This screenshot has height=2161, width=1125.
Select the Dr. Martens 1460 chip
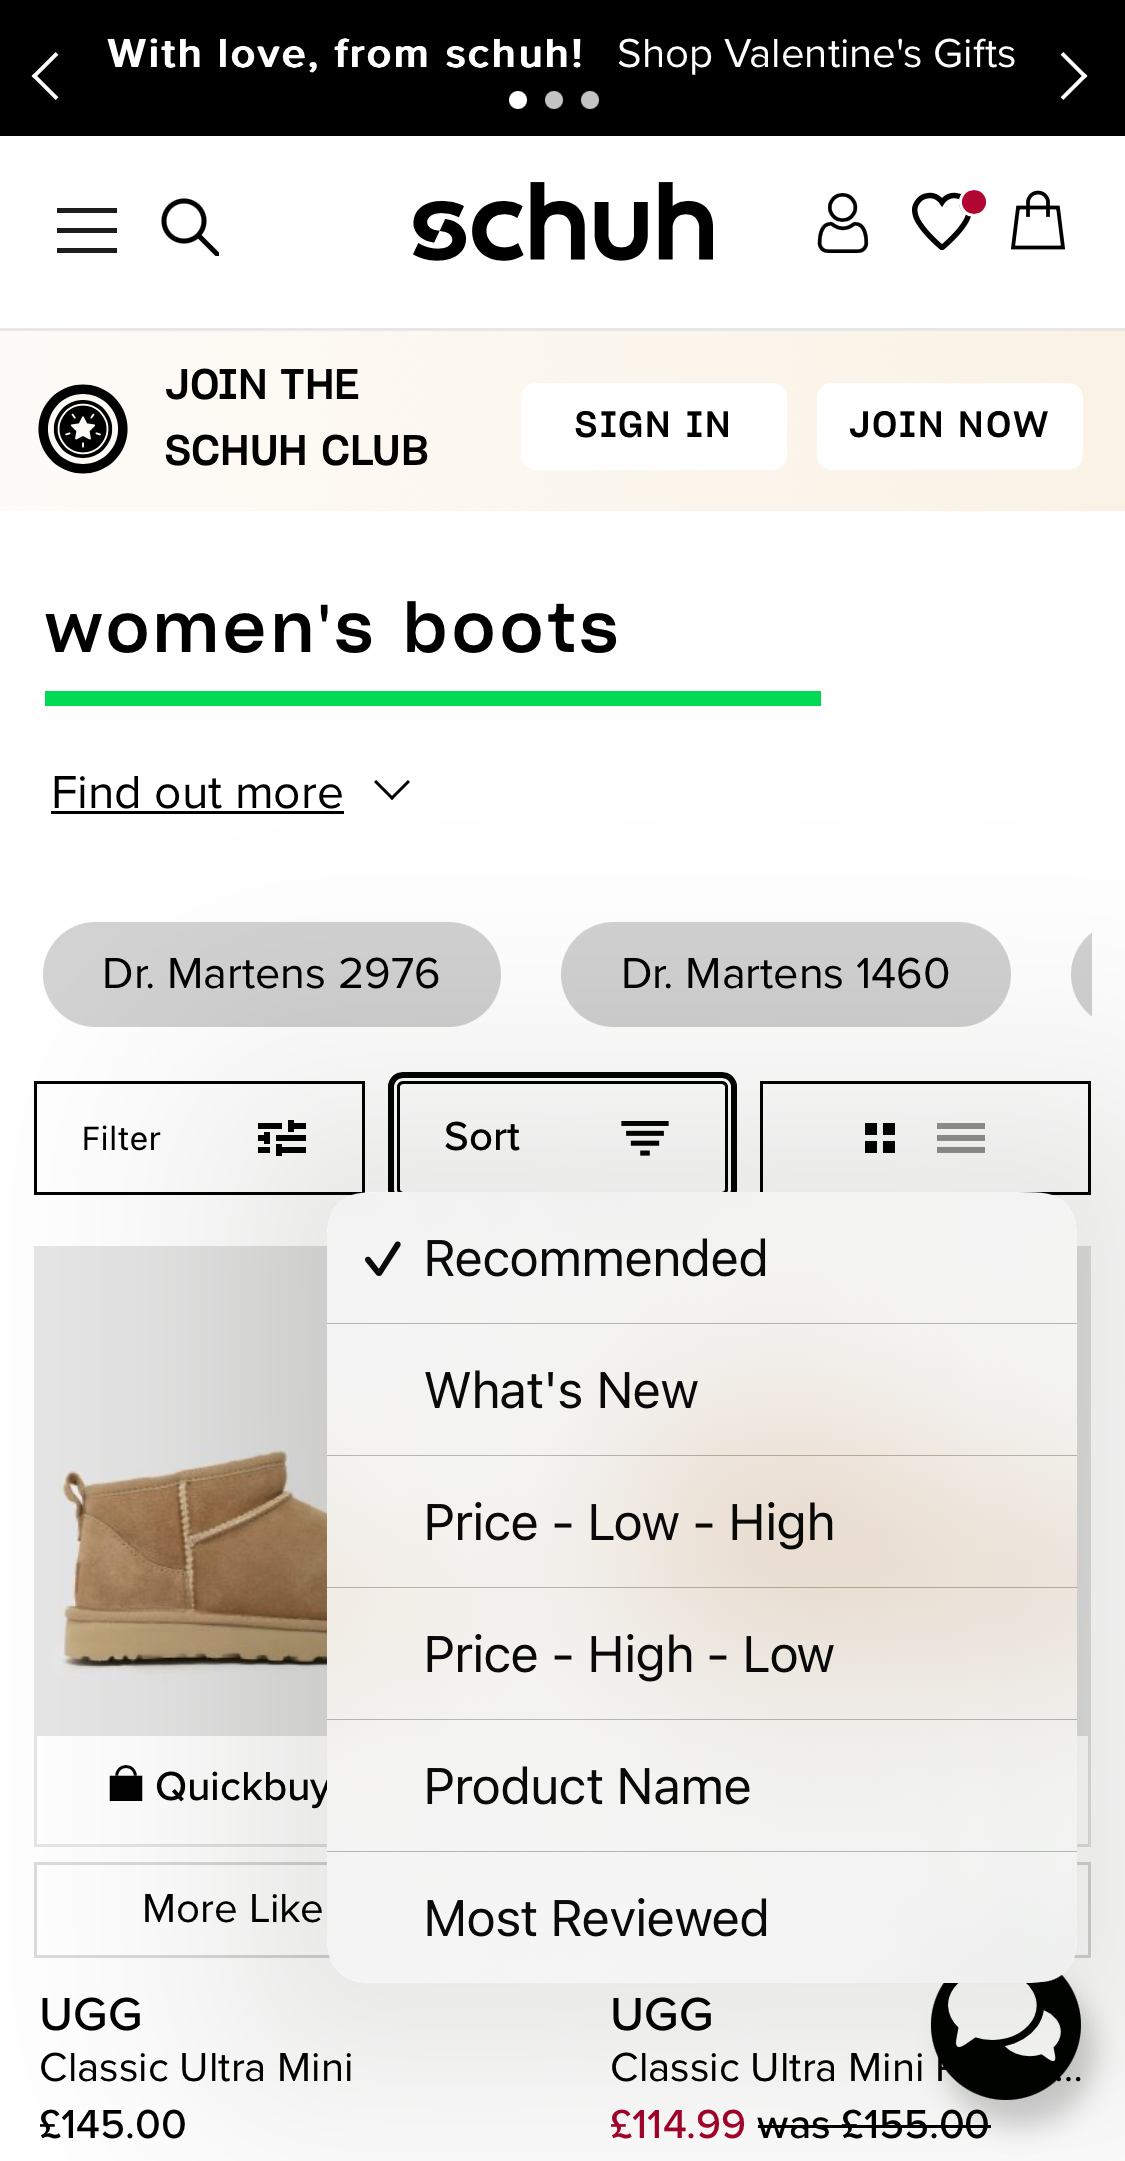pos(785,974)
